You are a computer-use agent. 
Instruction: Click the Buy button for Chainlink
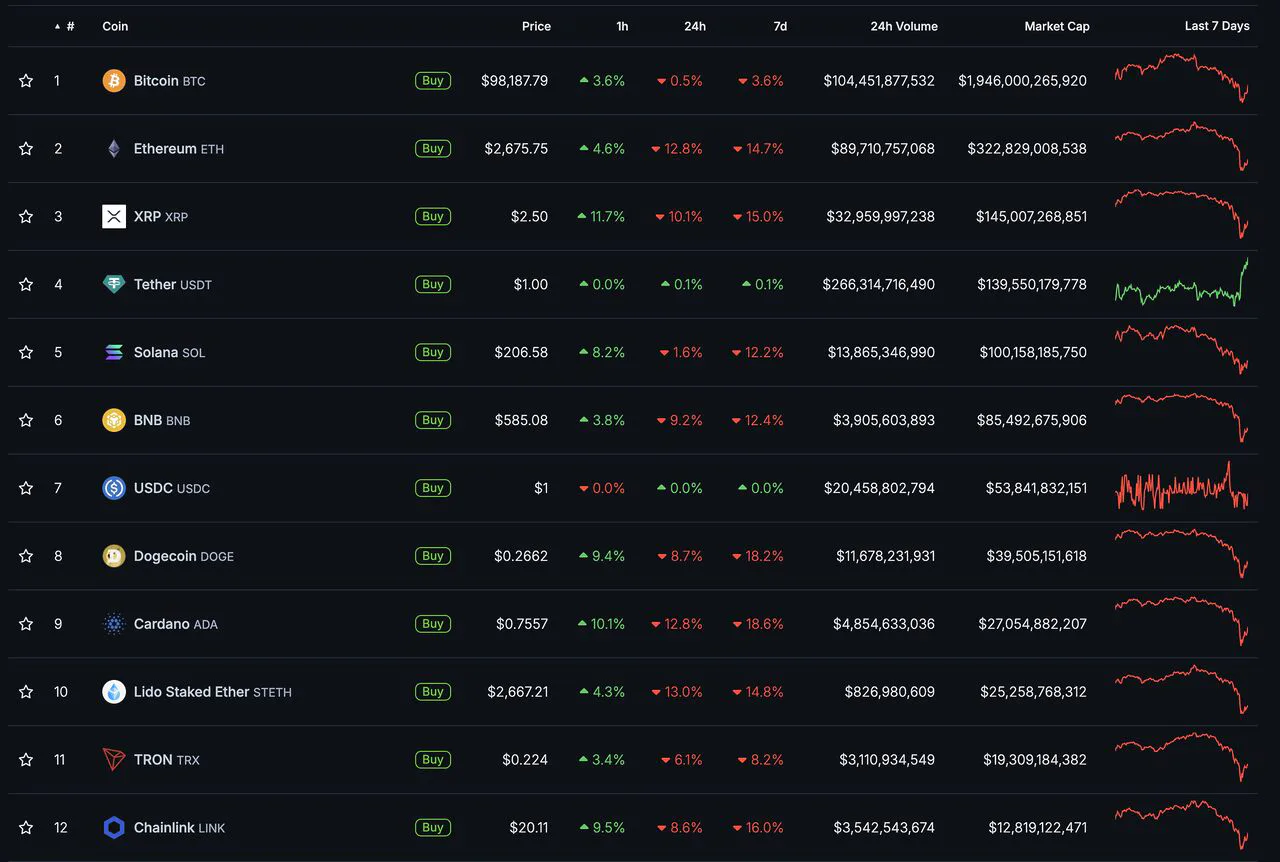coord(433,828)
